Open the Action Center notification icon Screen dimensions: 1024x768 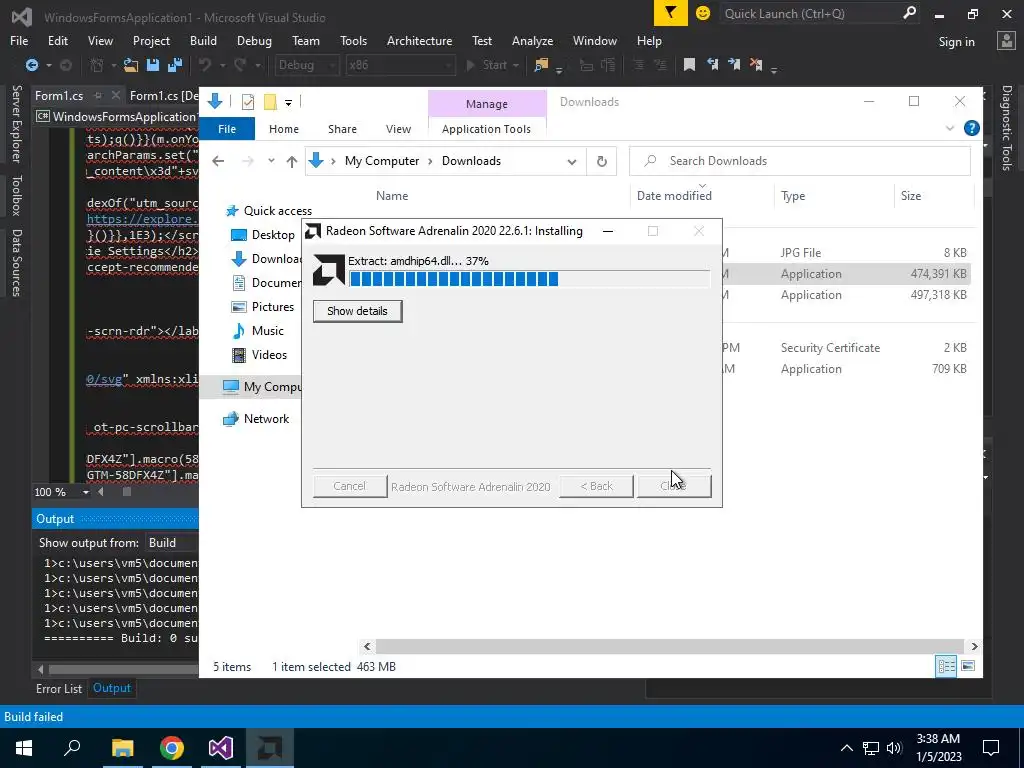point(991,748)
